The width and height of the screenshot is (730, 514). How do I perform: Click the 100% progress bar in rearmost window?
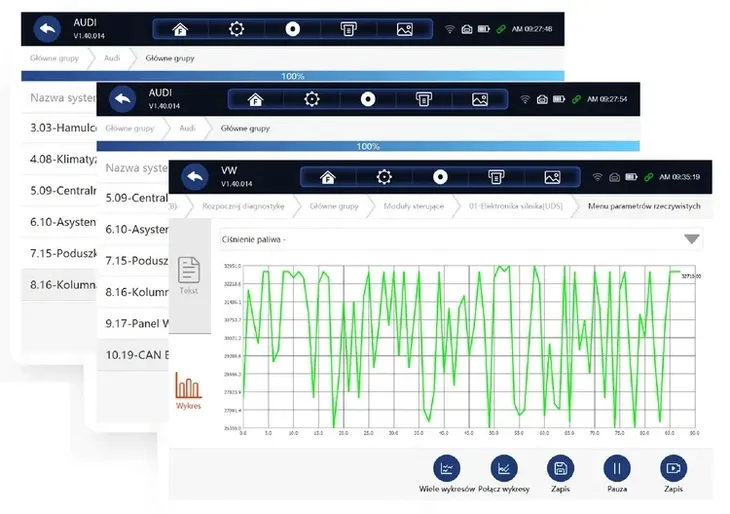(x=292, y=76)
